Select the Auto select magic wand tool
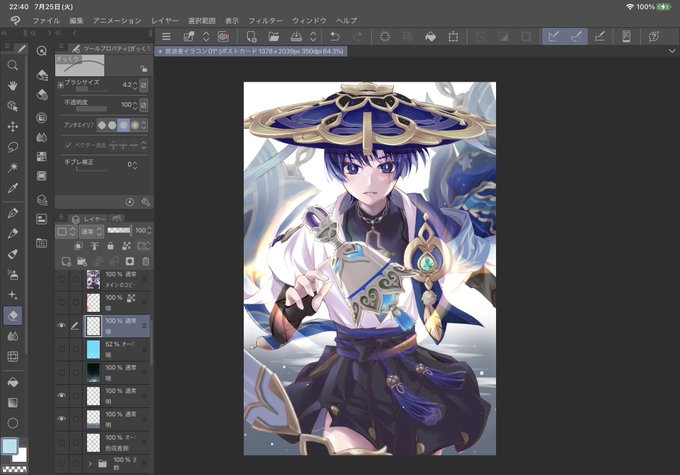Image resolution: width=680 pixels, height=475 pixels. click(x=13, y=167)
